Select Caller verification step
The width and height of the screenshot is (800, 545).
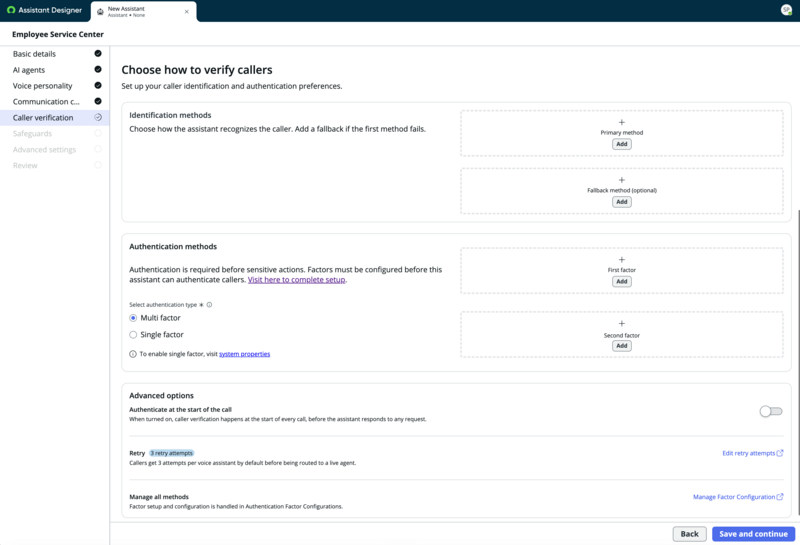(x=55, y=117)
